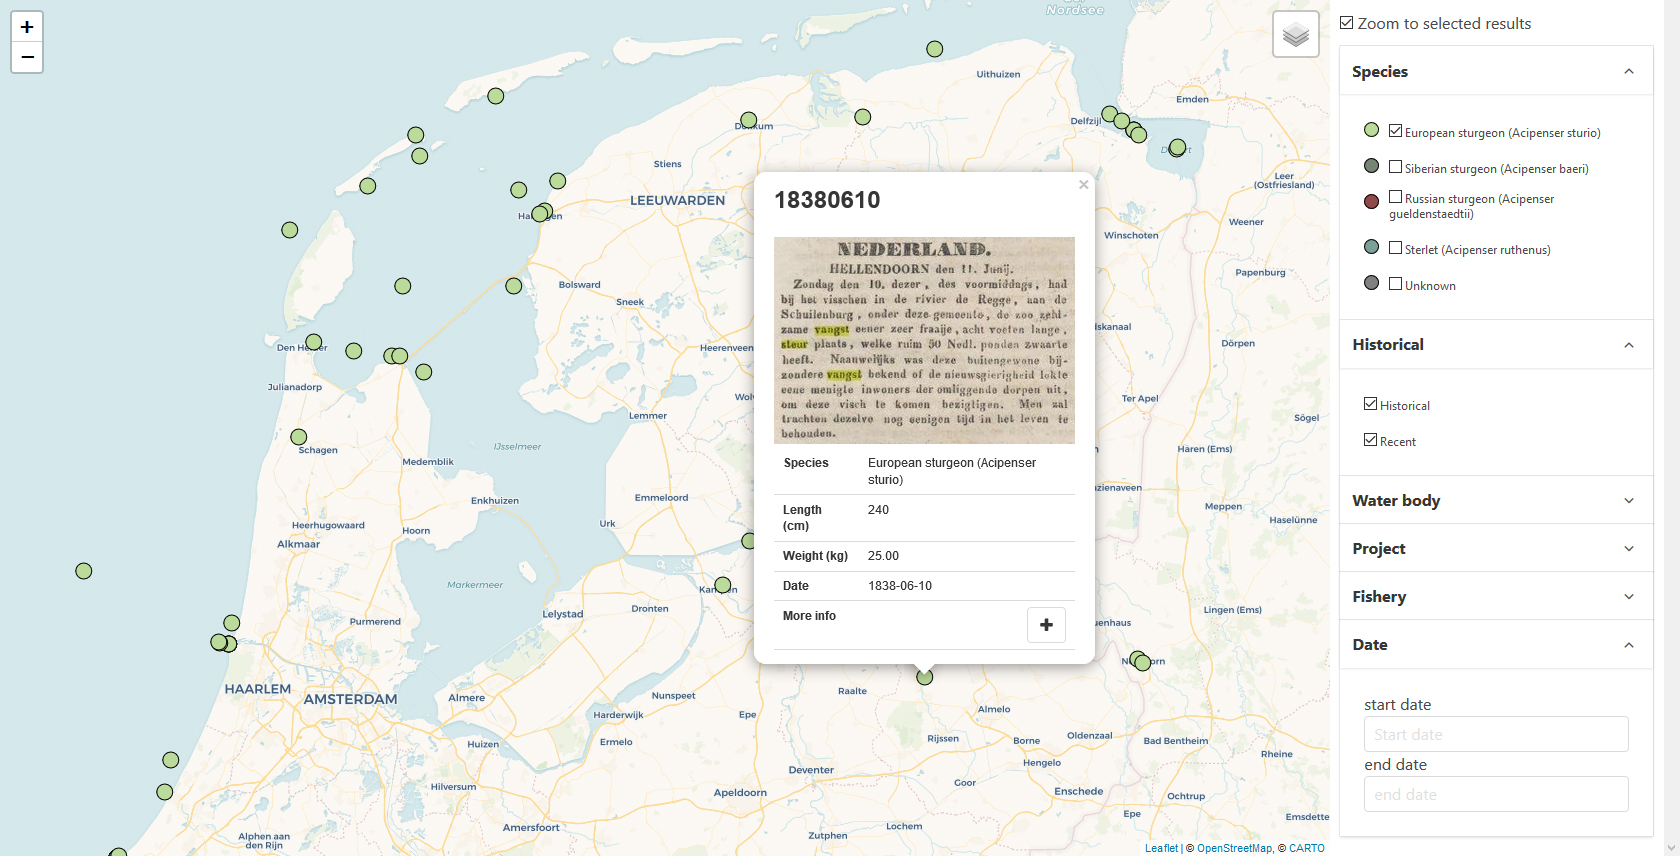Select the marker near Dokkum

[748, 120]
